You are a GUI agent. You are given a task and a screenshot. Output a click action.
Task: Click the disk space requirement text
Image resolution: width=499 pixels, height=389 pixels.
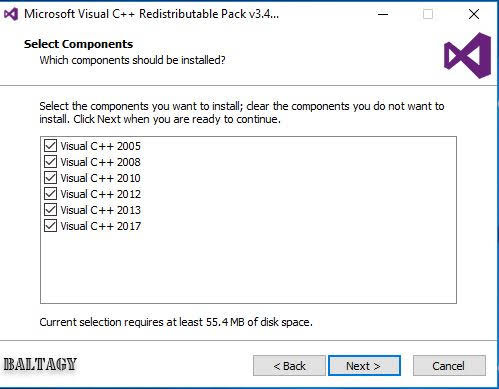click(x=176, y=322)
